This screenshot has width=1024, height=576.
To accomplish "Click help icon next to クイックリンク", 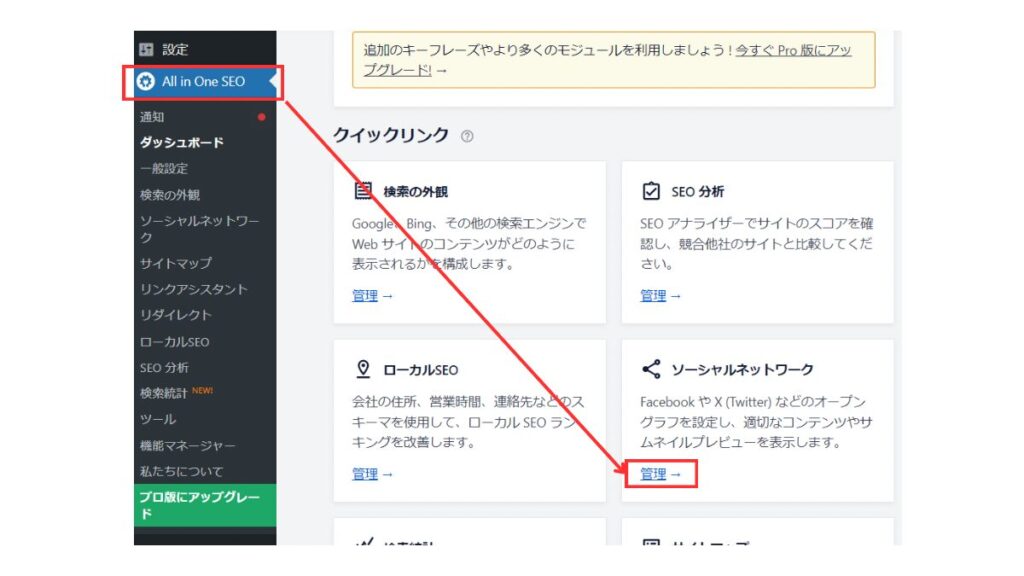I will 467,136.
